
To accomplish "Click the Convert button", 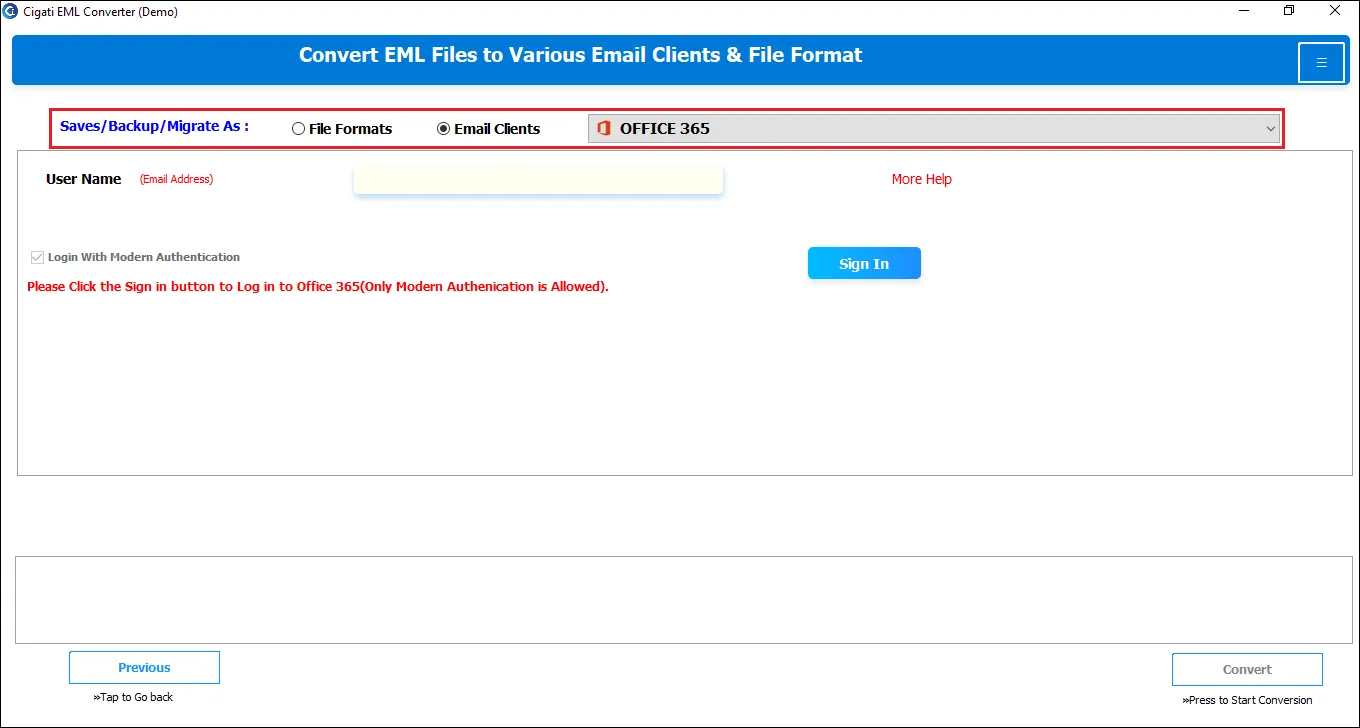I will pyautogui.click(x=1247, y=669).
